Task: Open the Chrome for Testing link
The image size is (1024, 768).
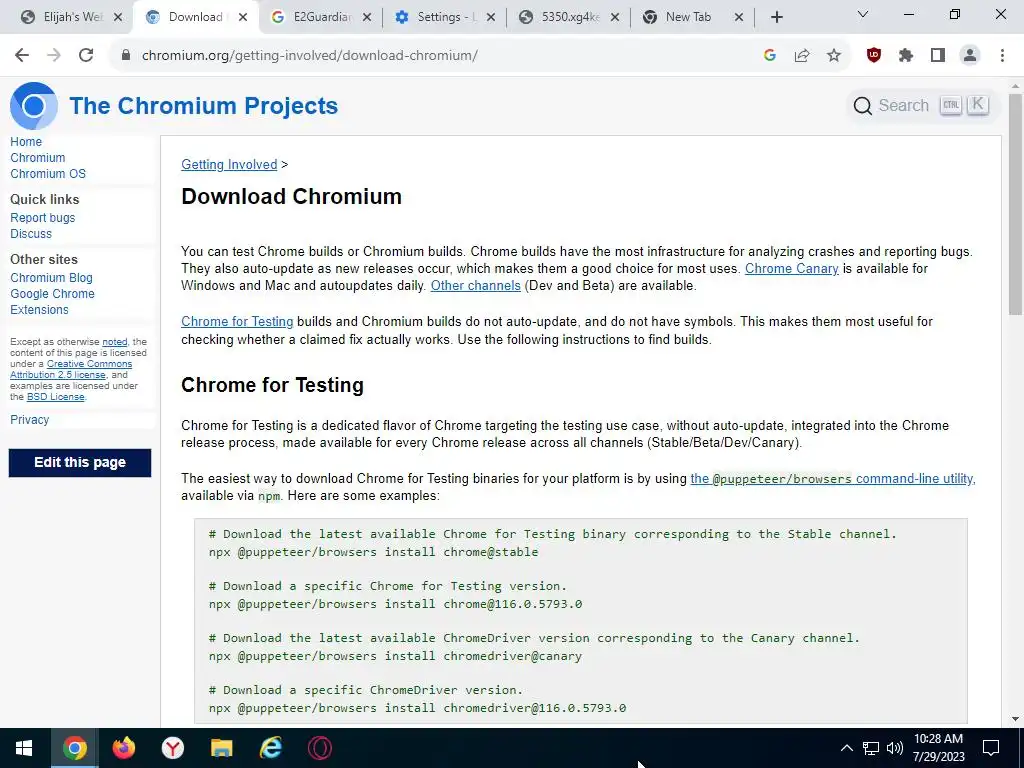Action: point(237,321)
